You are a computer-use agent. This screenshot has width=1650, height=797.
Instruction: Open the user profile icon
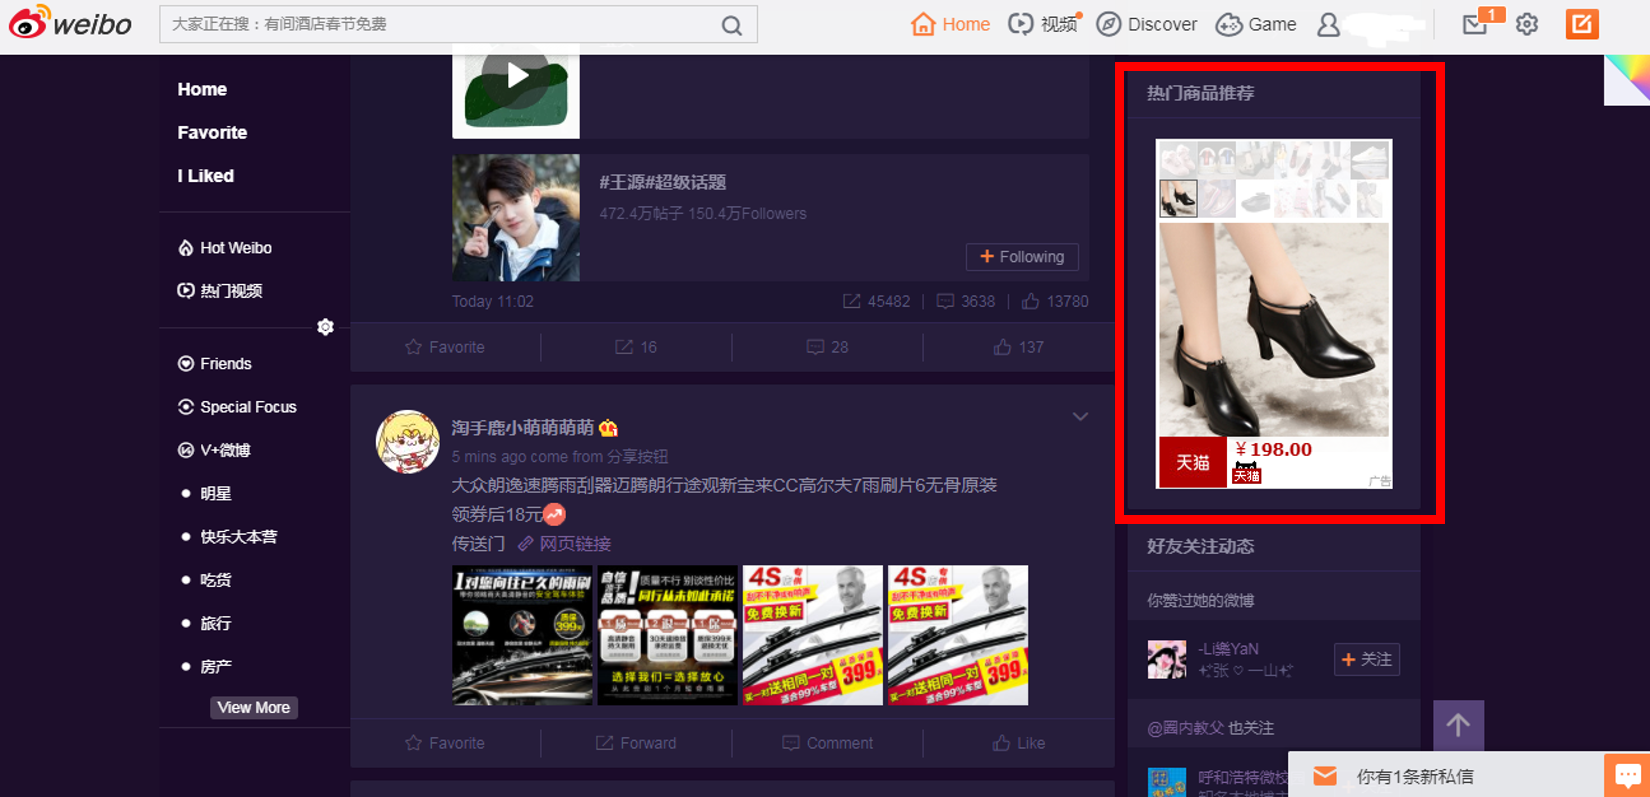point(1328,25)
